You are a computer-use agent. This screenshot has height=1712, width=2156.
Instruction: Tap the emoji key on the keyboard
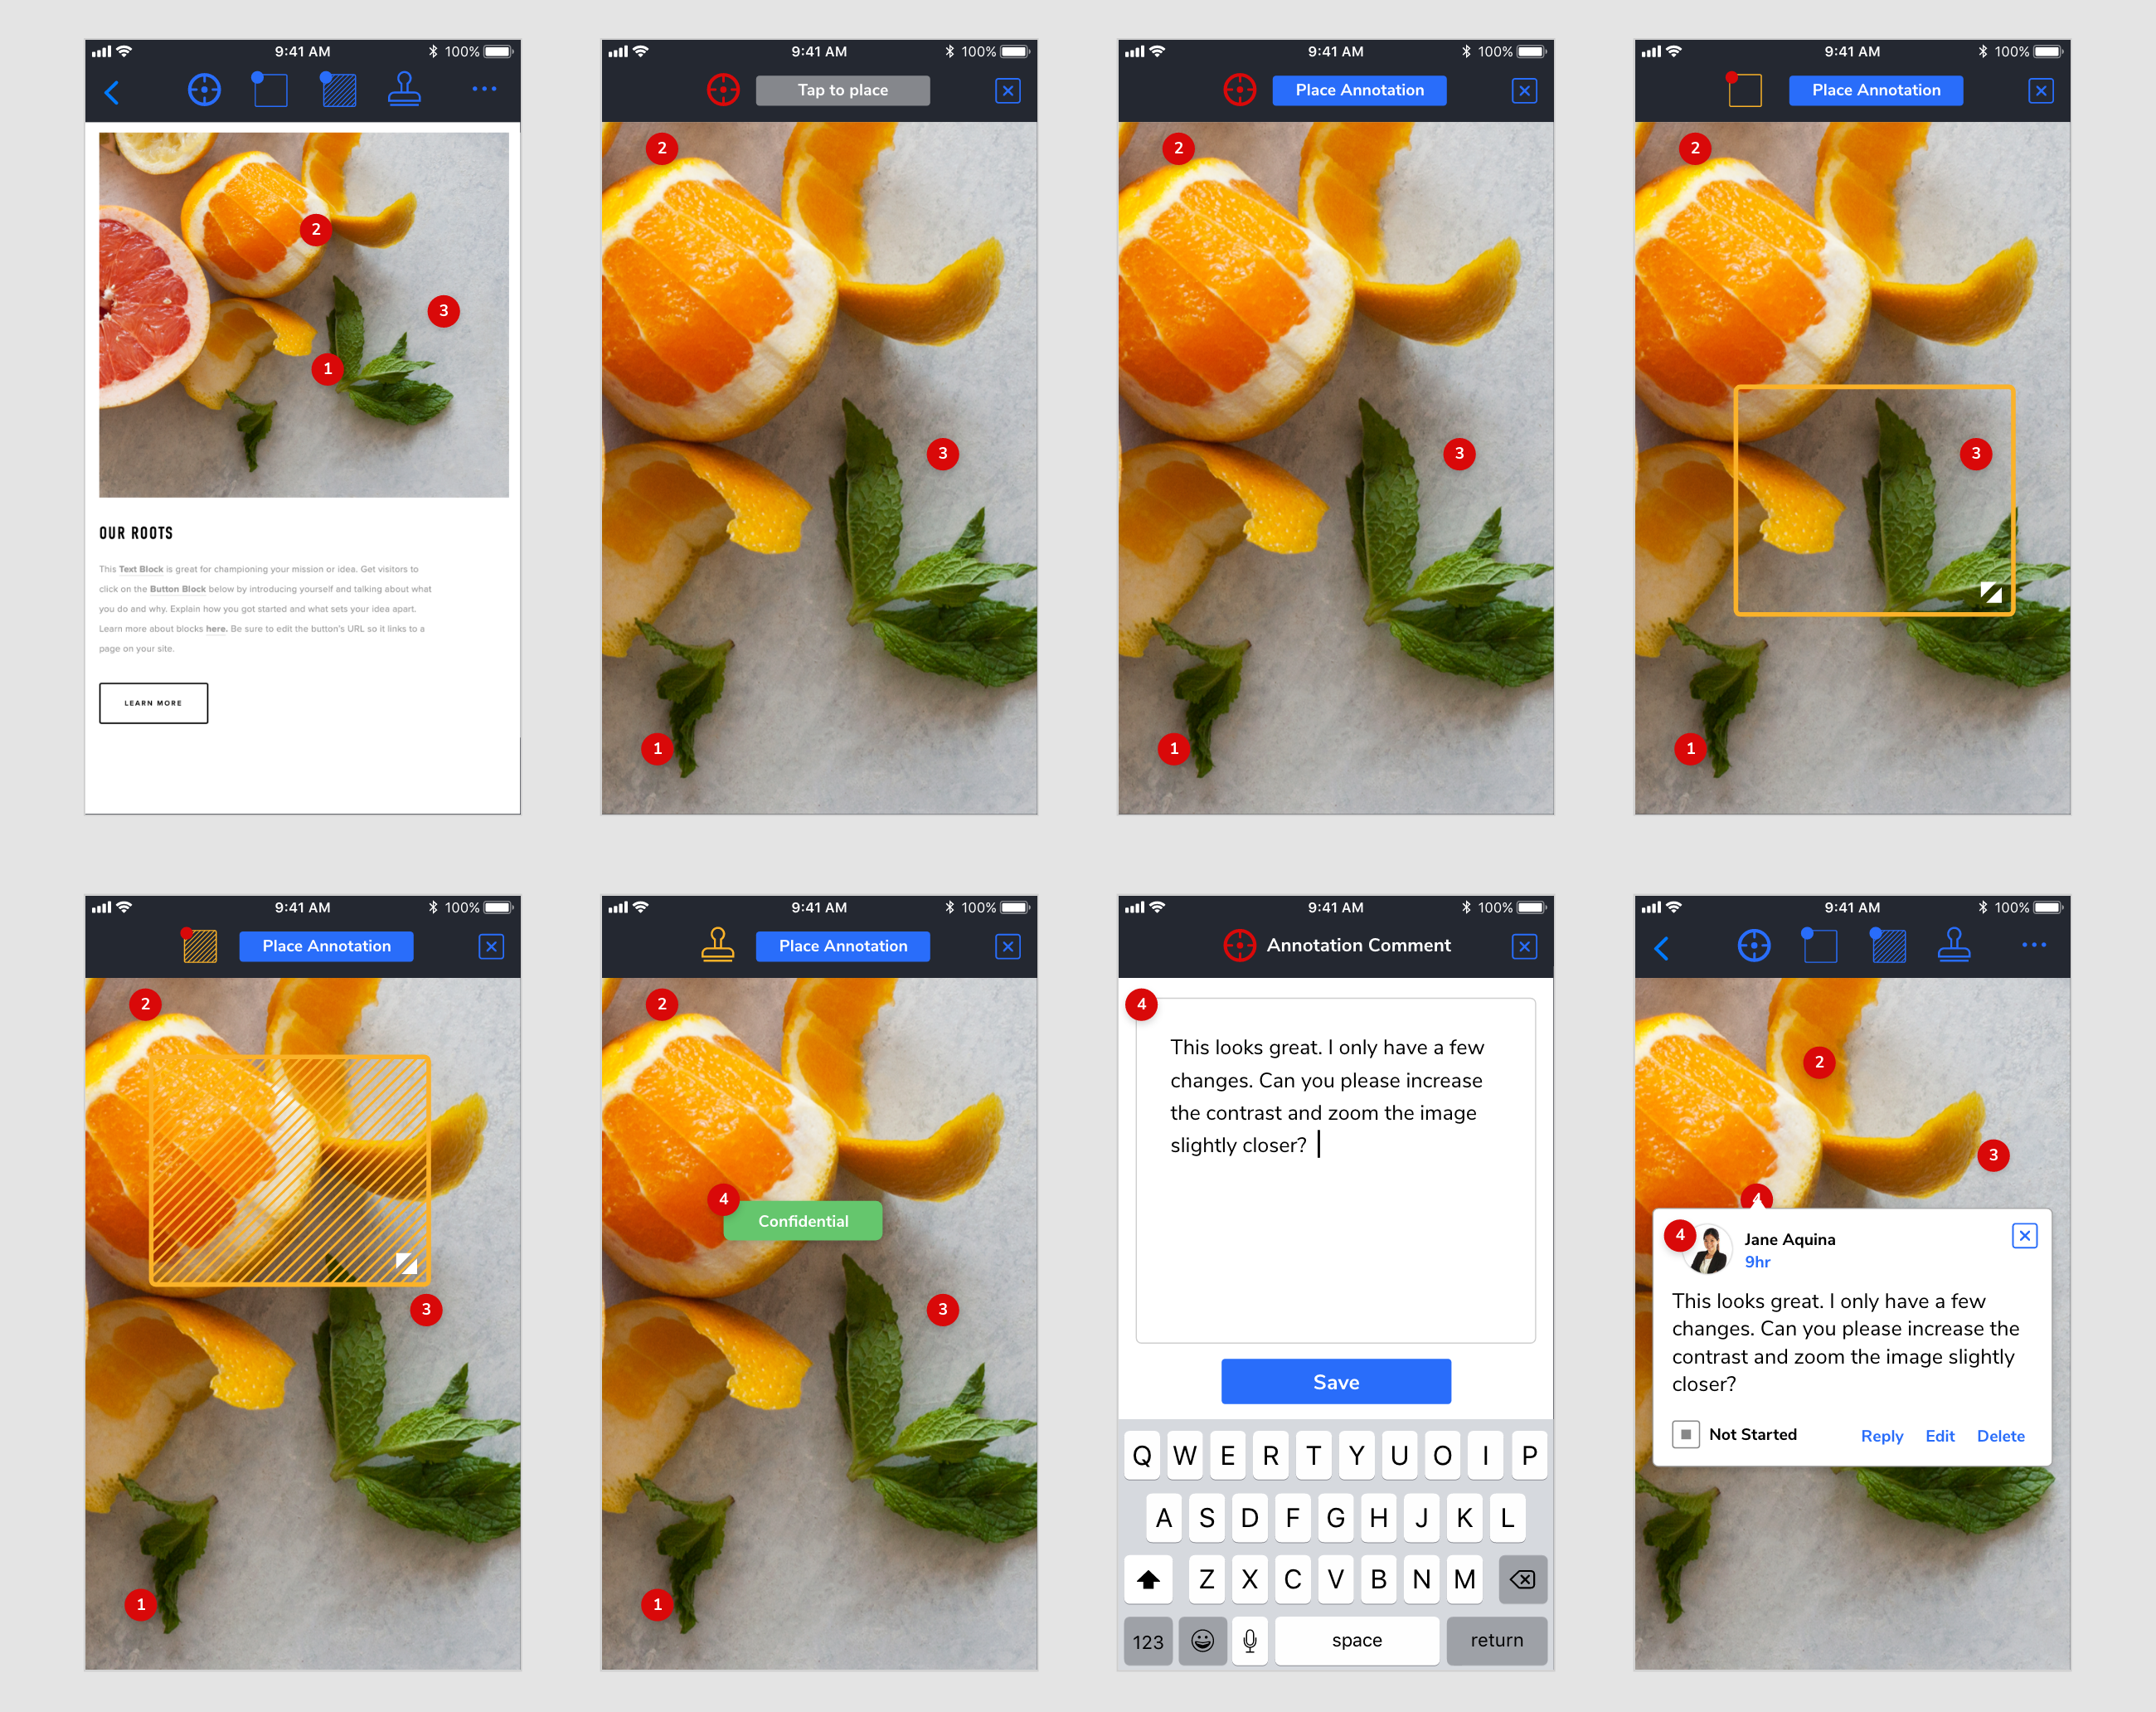(x=1202, y=1641)
